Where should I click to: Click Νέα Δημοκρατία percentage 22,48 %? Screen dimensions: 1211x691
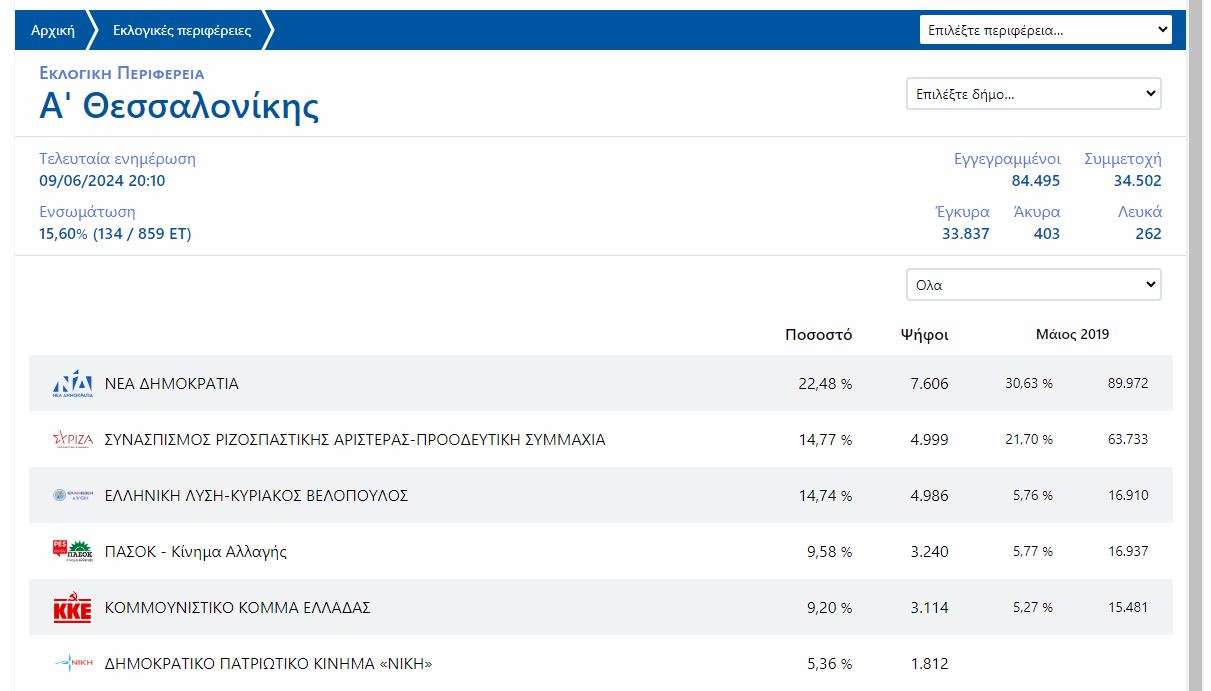(825, 383)
